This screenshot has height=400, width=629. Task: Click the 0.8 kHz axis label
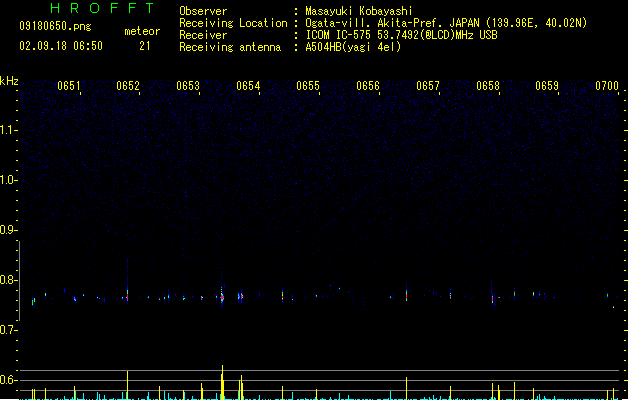[8, 280]
